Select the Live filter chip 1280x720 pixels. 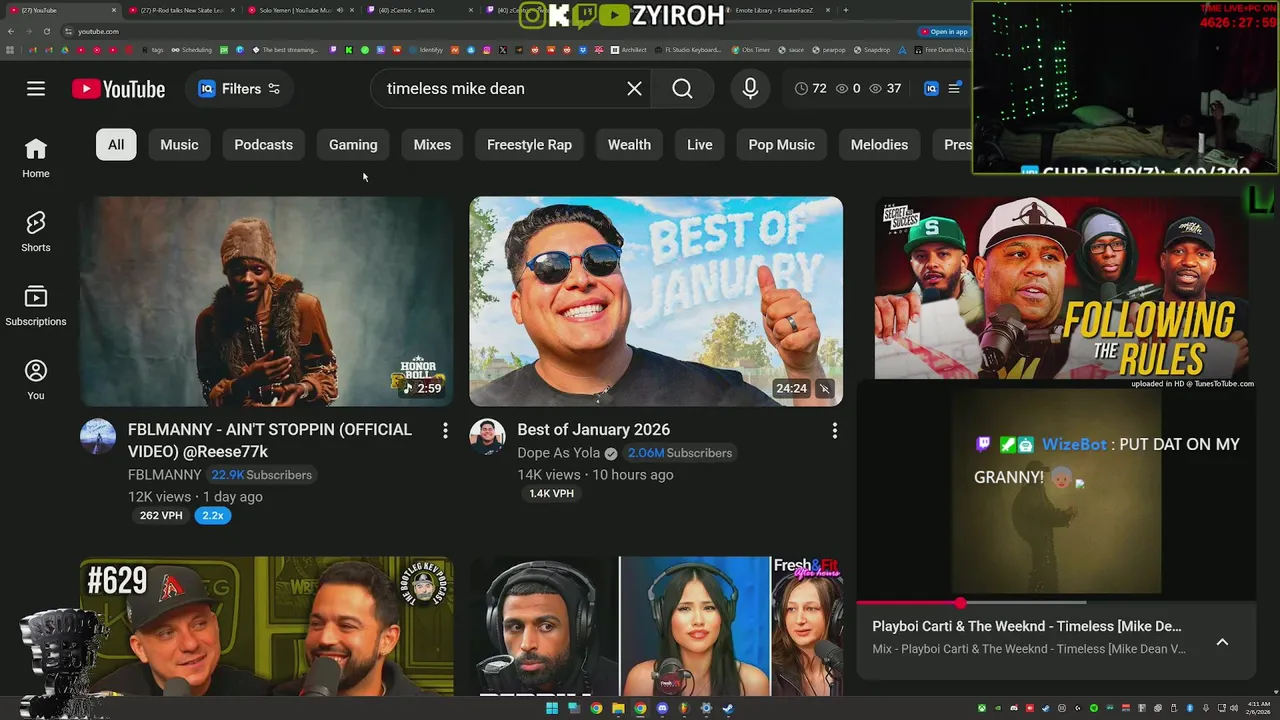pyautogui.click(x=699, y=145)
